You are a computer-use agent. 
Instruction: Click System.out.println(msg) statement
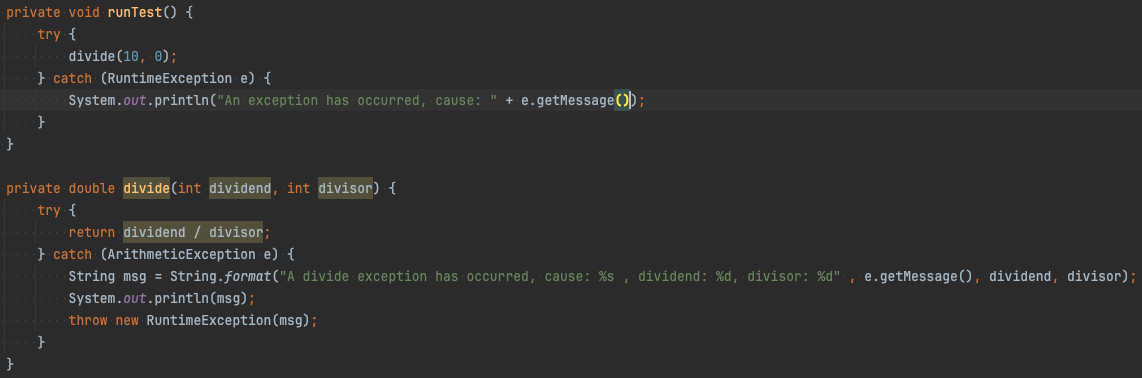pyautogui.click(x=162, y=299)
